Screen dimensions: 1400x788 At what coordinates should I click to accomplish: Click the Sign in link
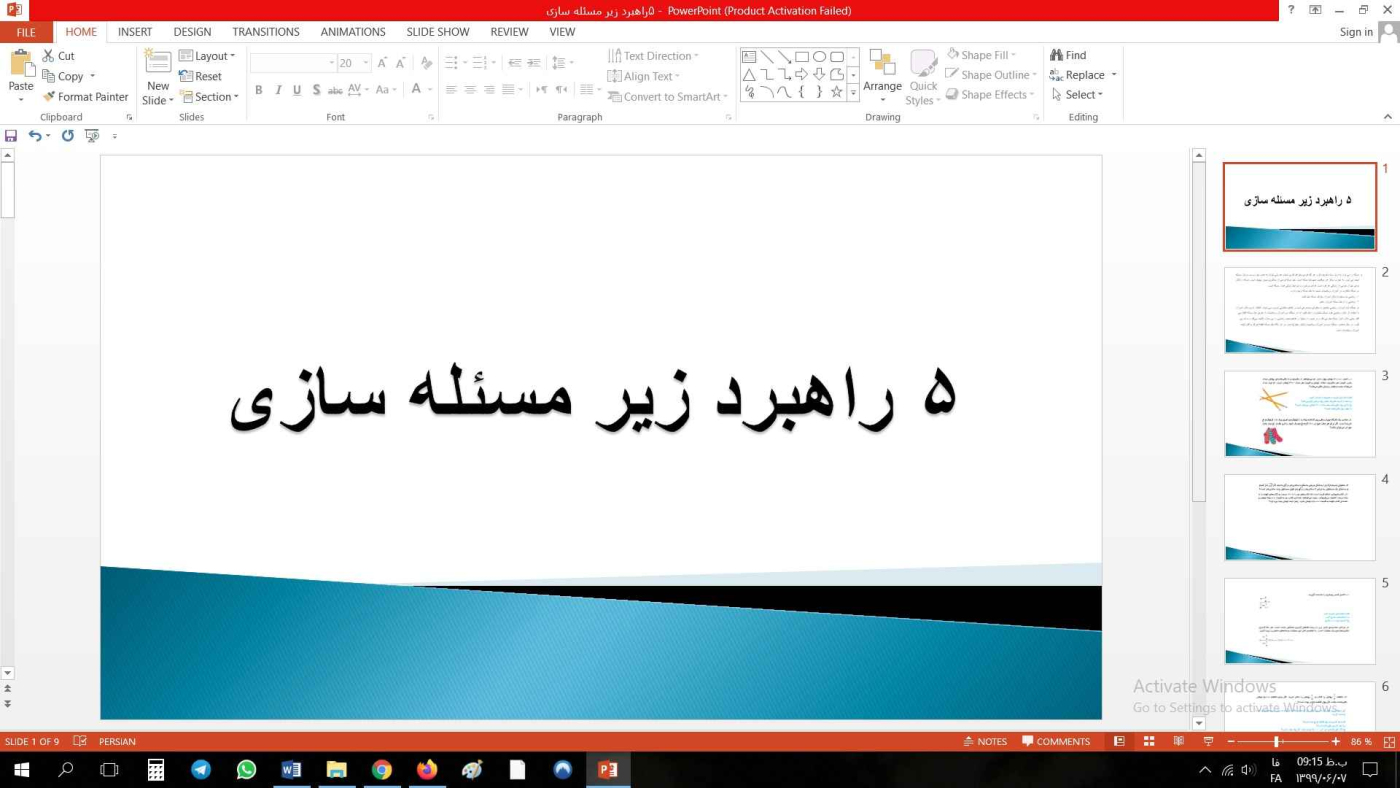pyautogui.click(x=1356, y=32)
